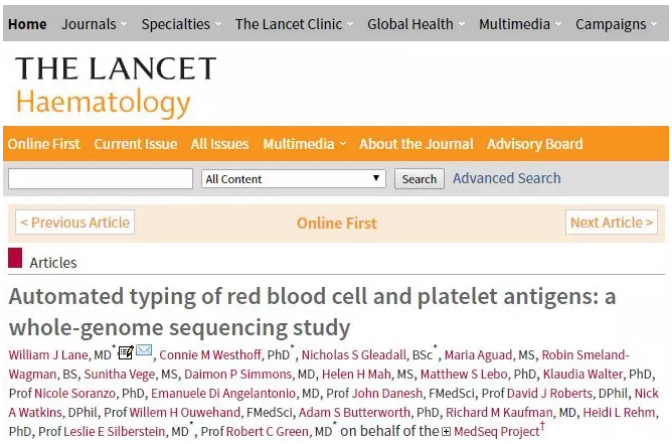Expand the MedSeq Project plus icon
This screenshot has width=672, height=444.
[x=446, y=431]
